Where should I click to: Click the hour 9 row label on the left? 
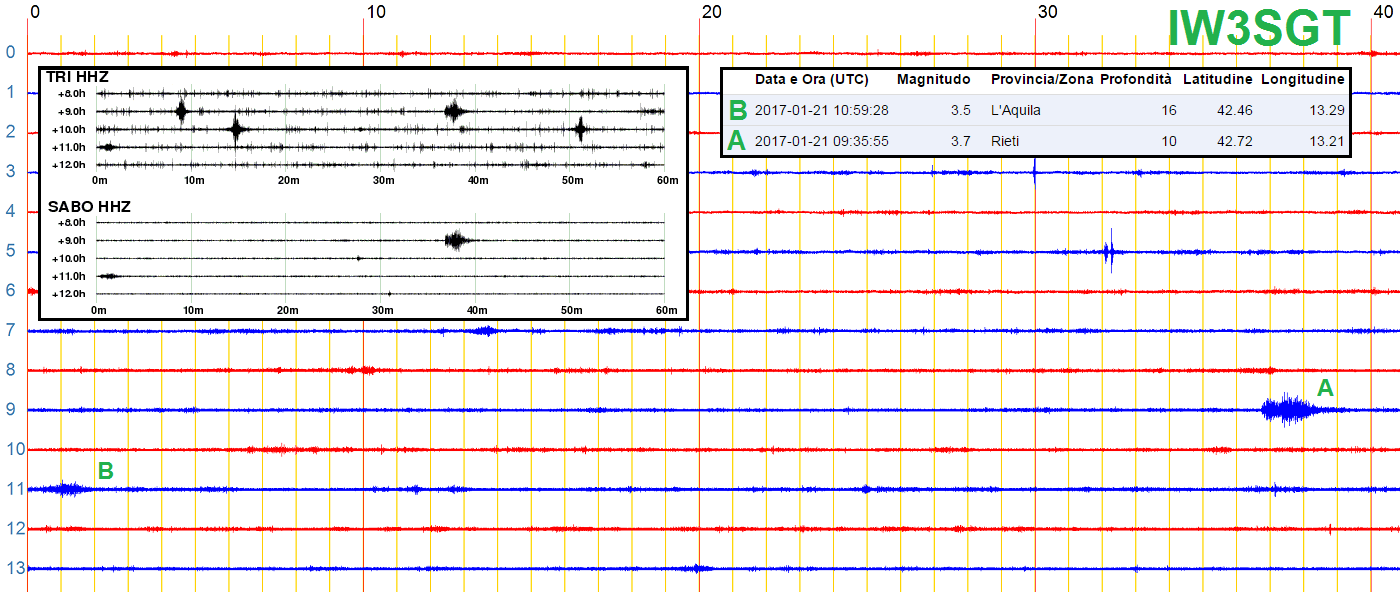pyautogui.click(x=9, y=410)
